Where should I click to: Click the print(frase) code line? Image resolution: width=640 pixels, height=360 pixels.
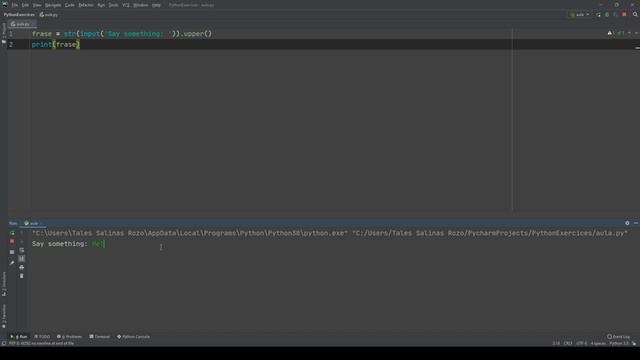(56, 44)
